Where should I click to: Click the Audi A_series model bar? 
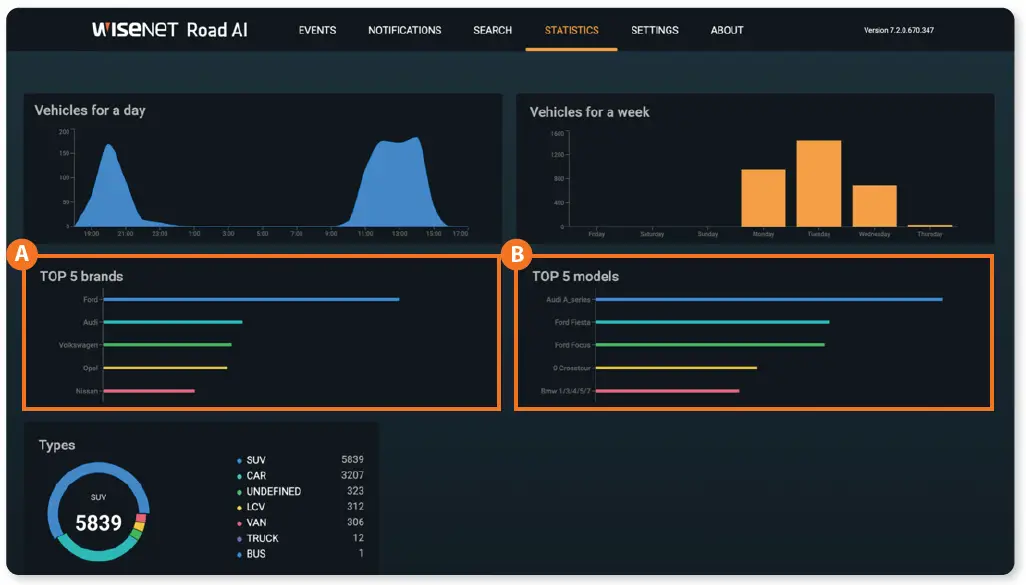769,299
